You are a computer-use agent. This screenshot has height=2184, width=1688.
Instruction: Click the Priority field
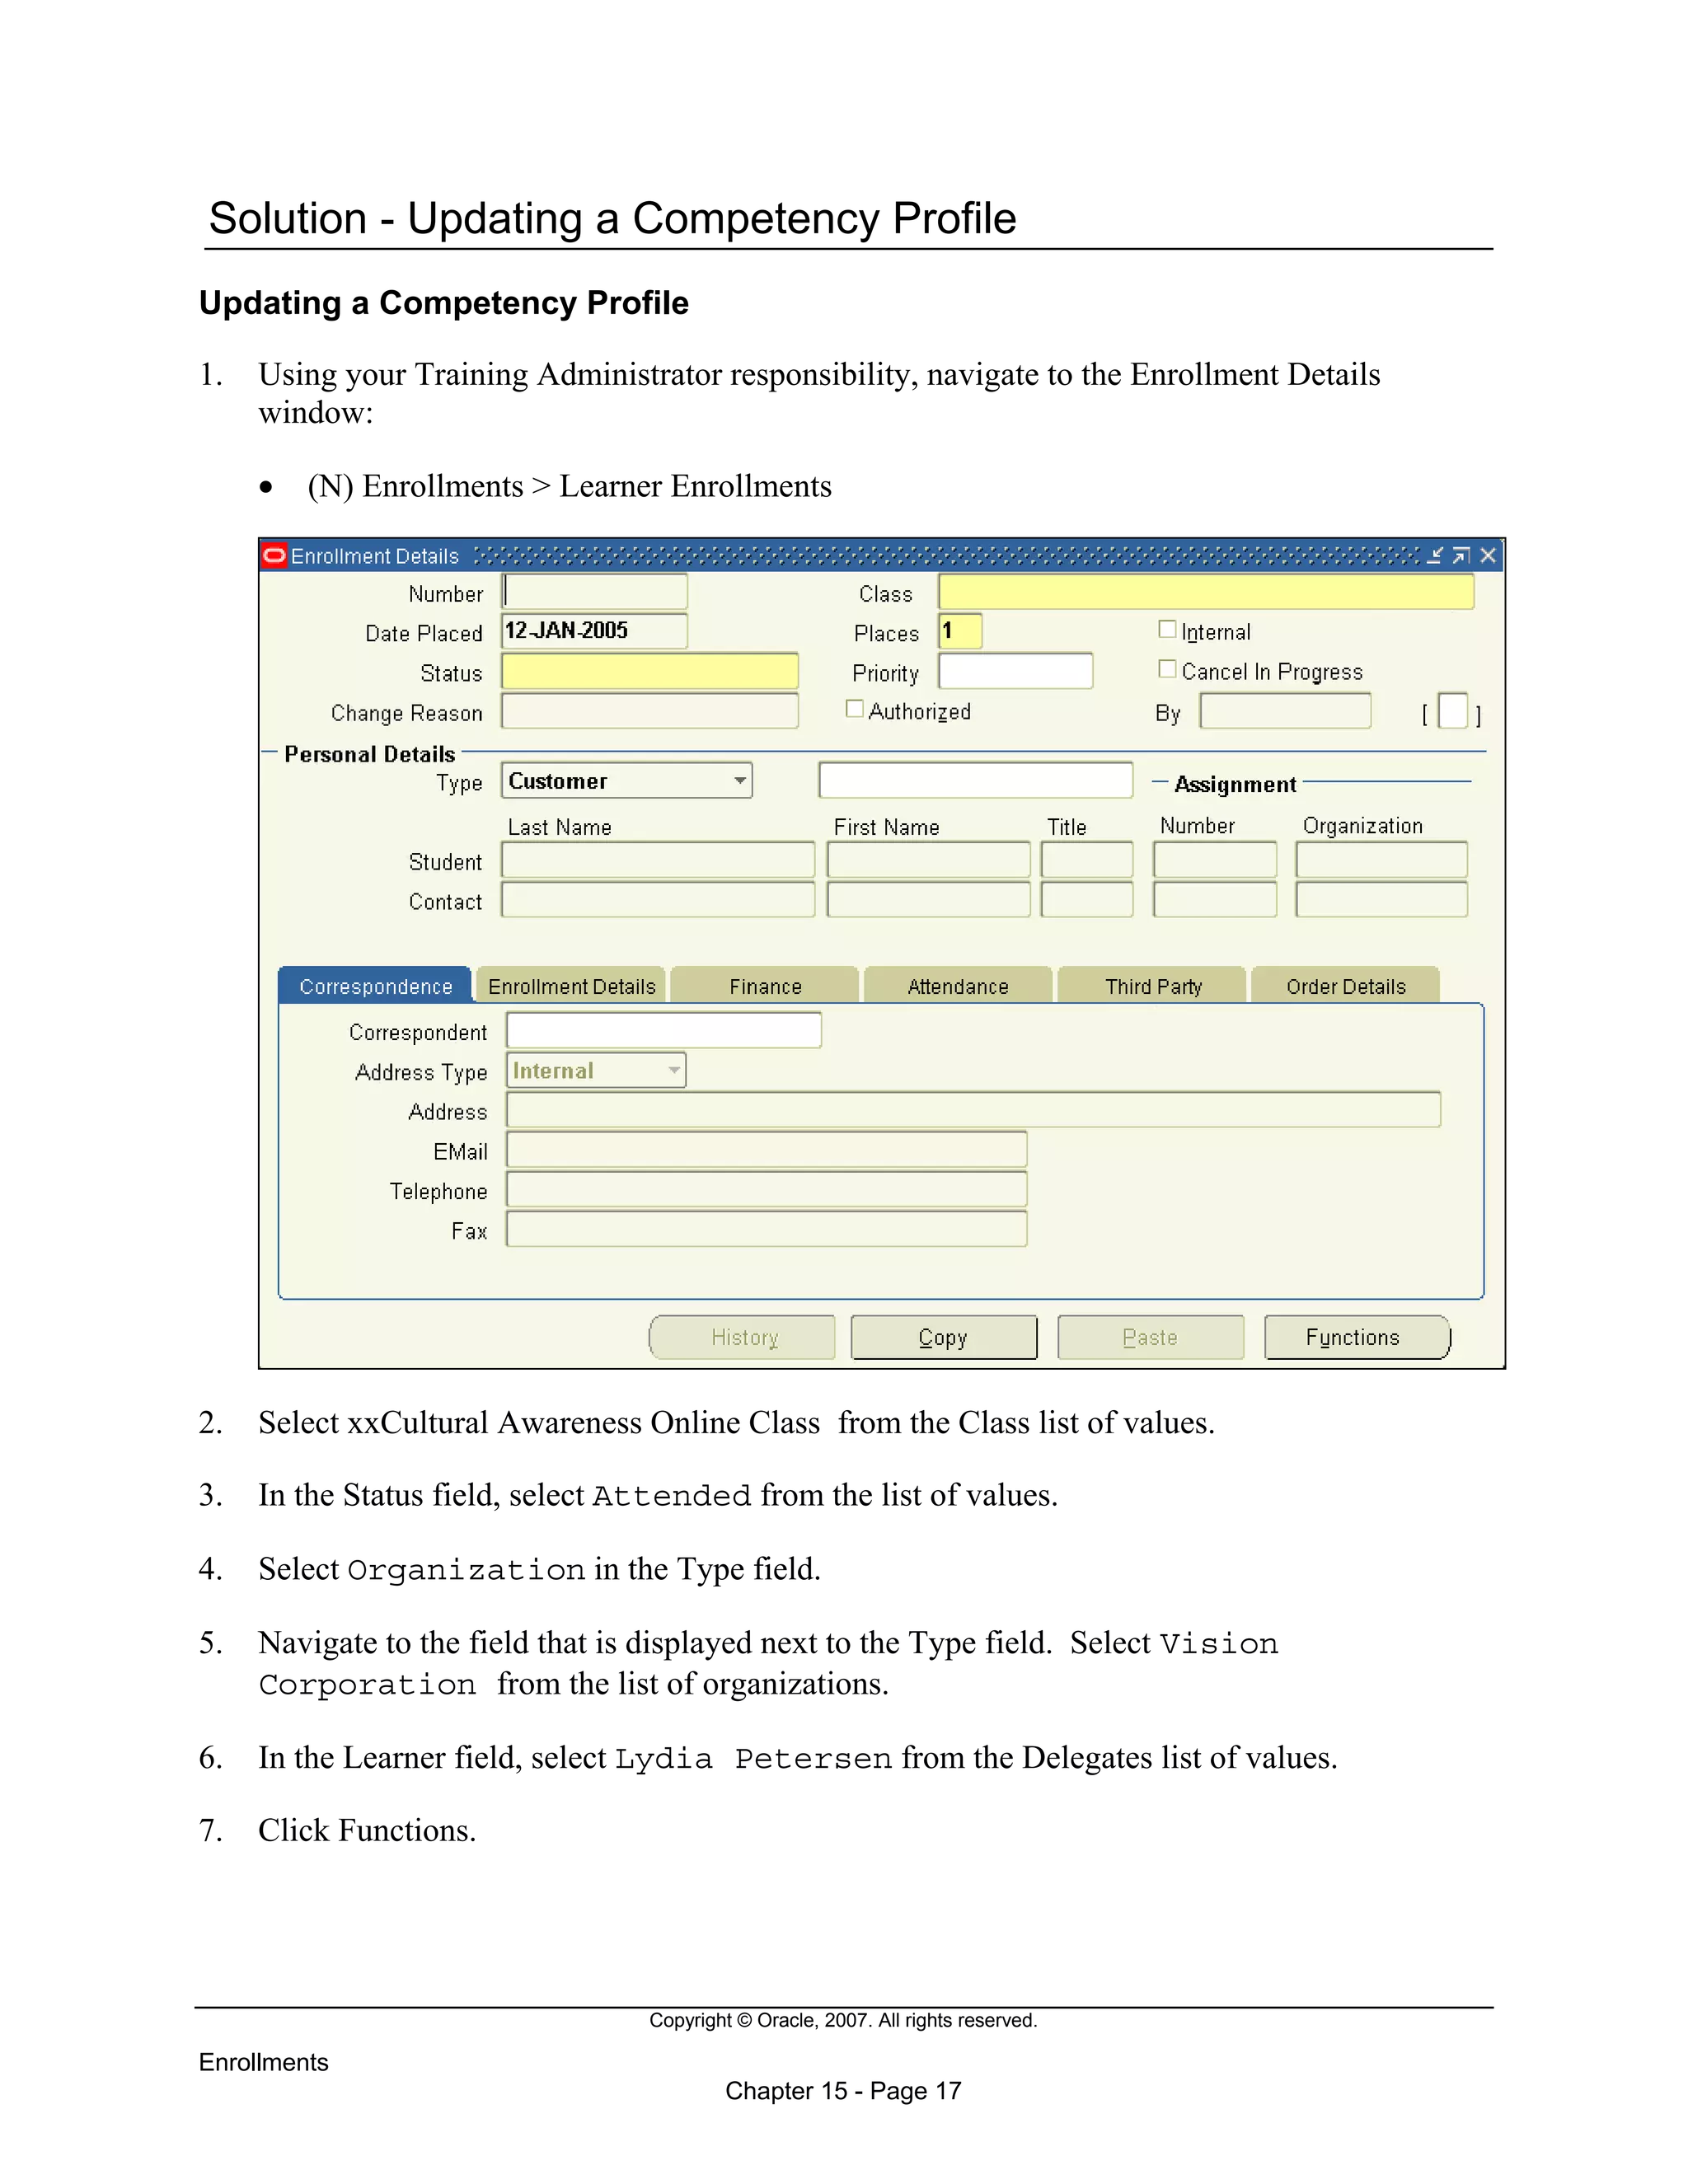point(1015,671)
